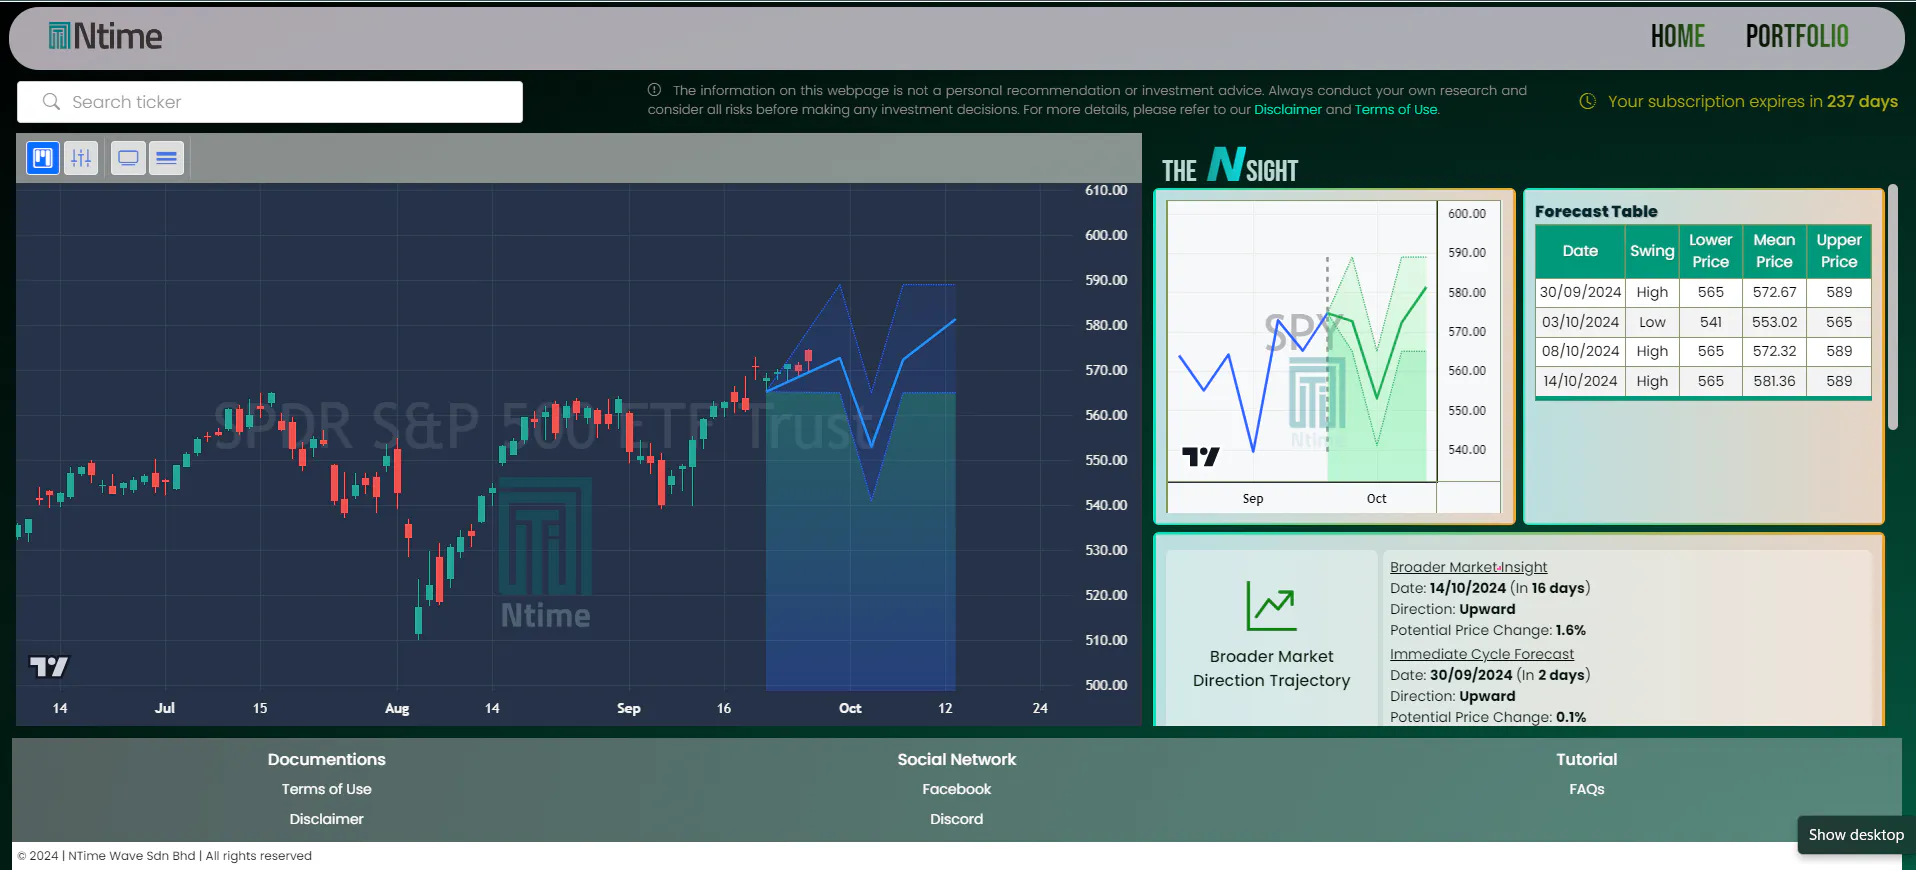Open the Disclaimer link in the notice text
Screen dimensions: 1916x870
[1288, 110]
